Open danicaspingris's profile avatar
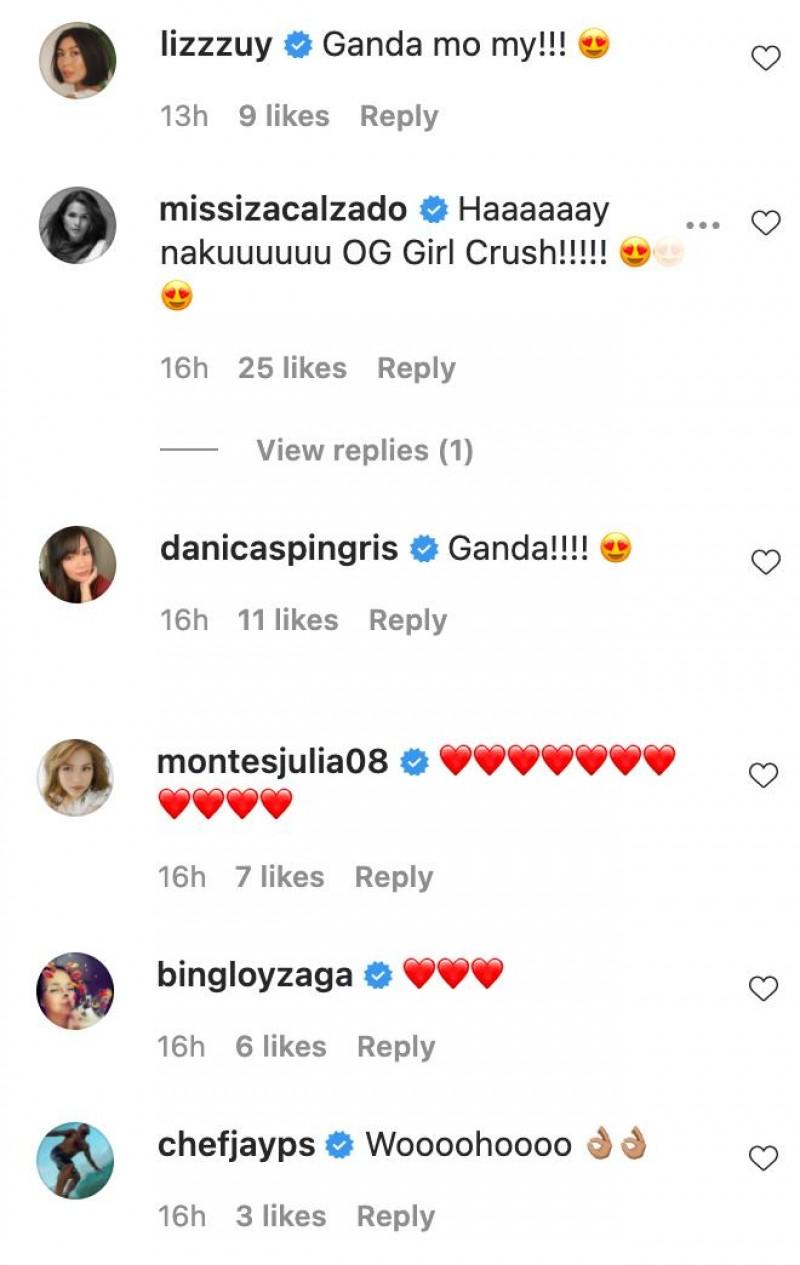The width and height of the screenshot is (800, 1265). [77, 564]
